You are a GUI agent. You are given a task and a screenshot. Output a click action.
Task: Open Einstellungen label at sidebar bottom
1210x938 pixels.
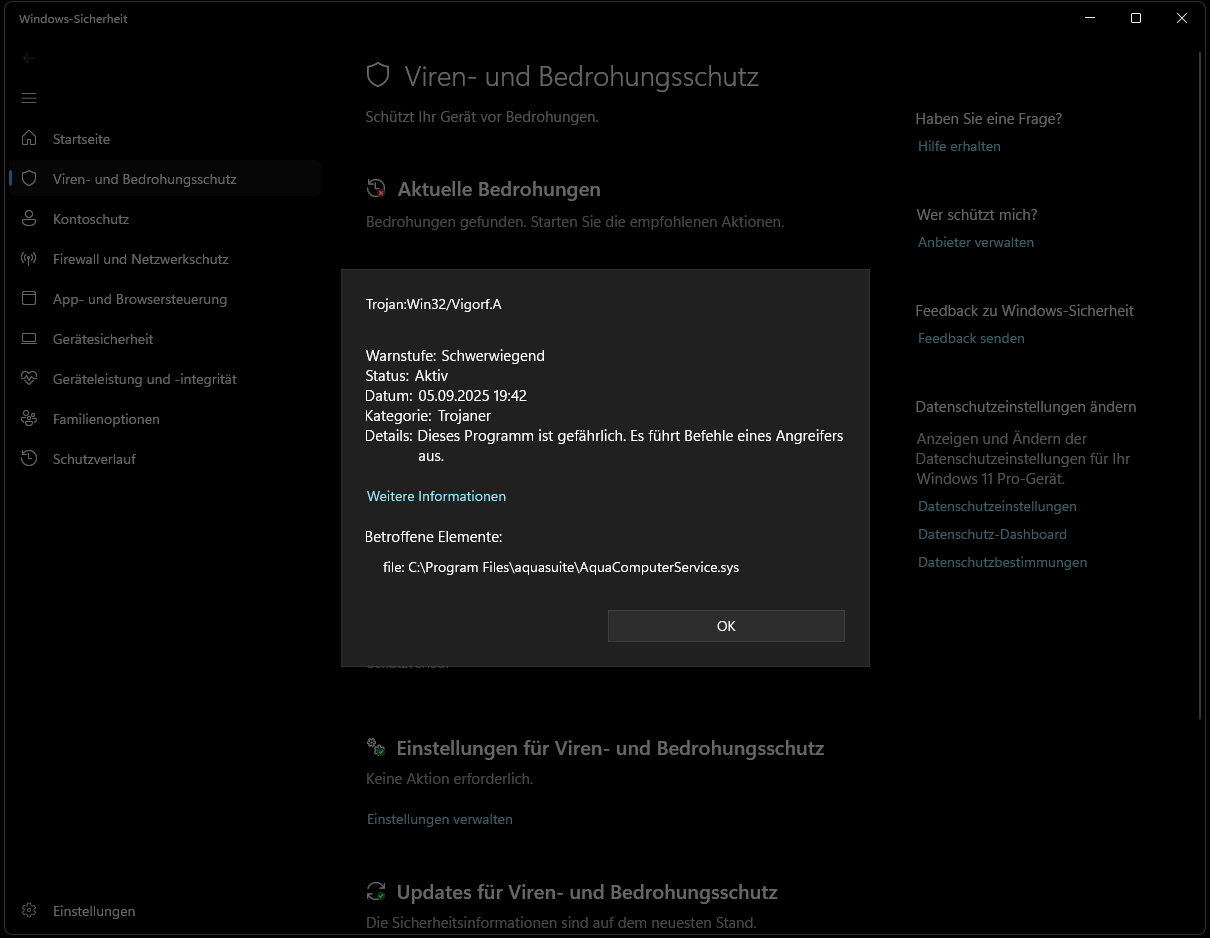pyautogui.click(x=94, y=911)
